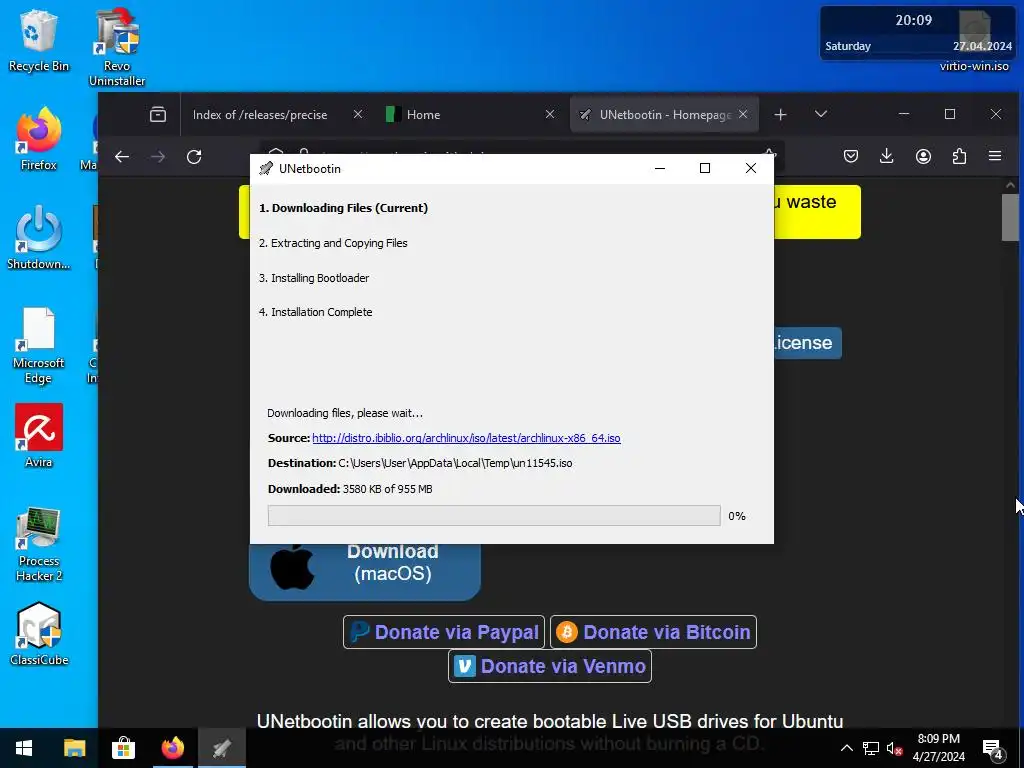Click Donate via Paypal
1024x768 pixels.
(x=444, y=632)
